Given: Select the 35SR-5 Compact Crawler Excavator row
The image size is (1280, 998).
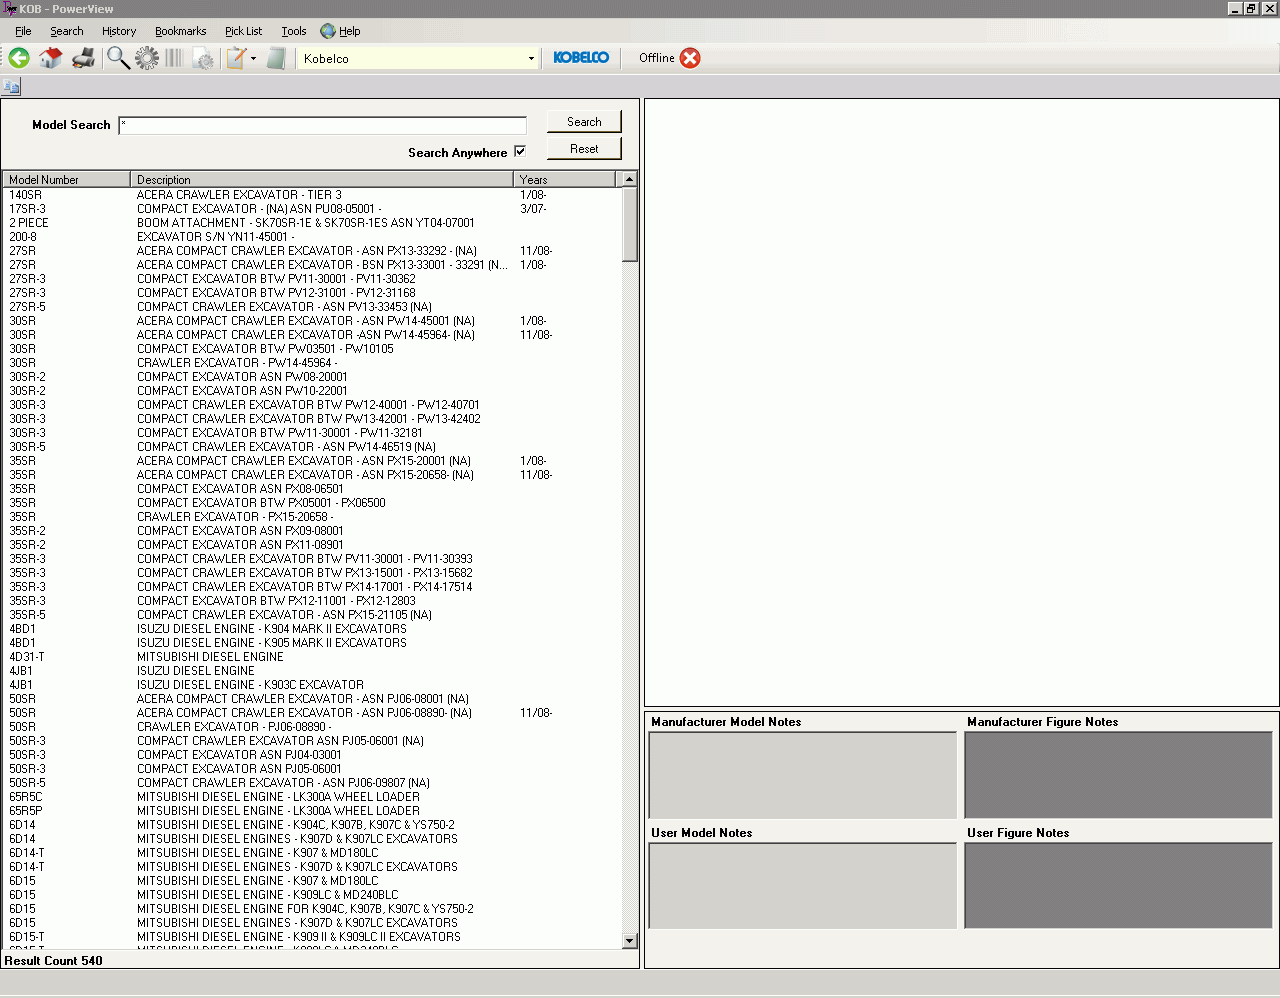Looking at the screenshot, I should click(312, 615).
